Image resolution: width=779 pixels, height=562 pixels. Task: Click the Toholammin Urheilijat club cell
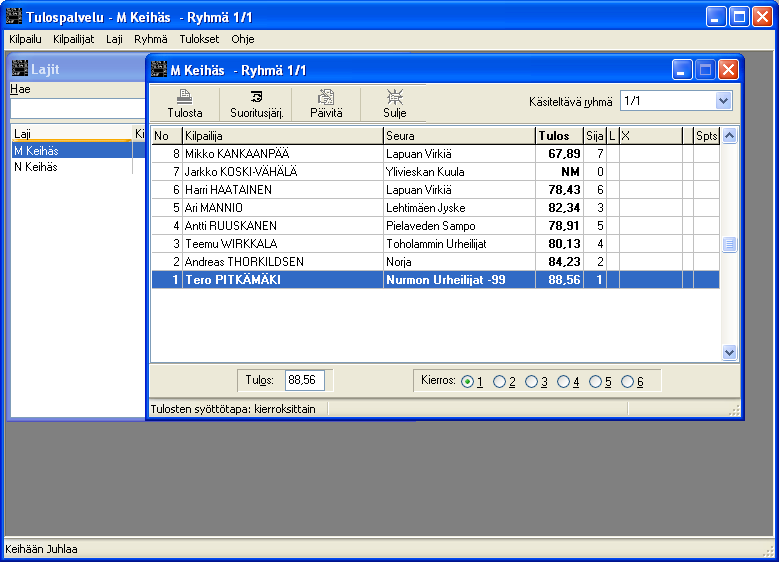click(x=460, y=243)
